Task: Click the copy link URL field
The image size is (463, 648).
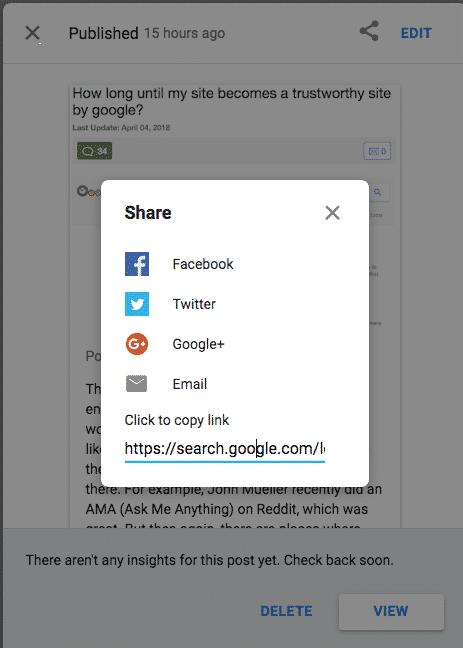Action: pos(224,449)
